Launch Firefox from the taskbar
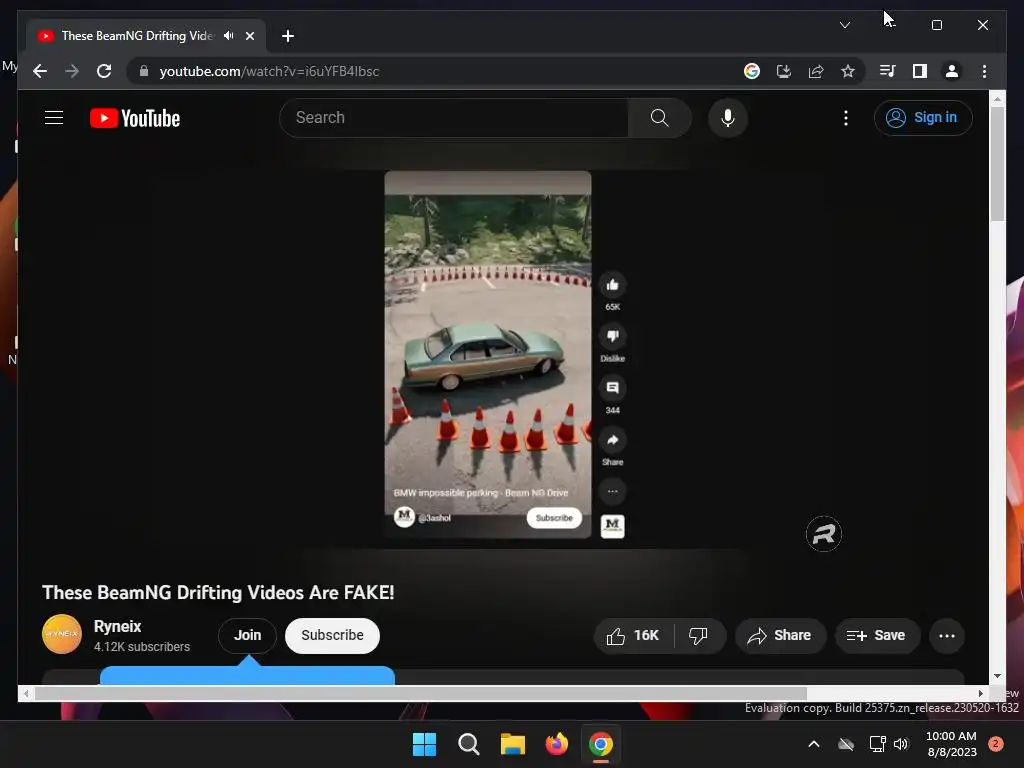 pos(556,744)
